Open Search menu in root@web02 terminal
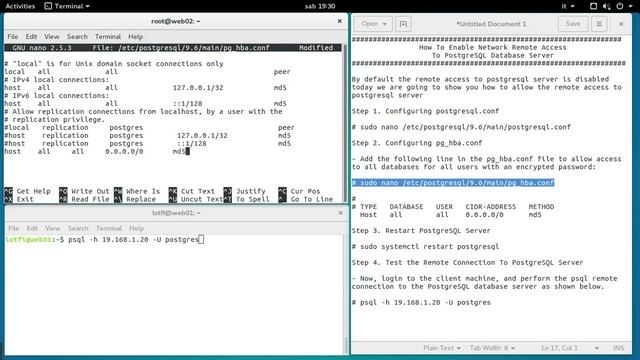This screenshot has width=640, height=360. coord(77,36)
